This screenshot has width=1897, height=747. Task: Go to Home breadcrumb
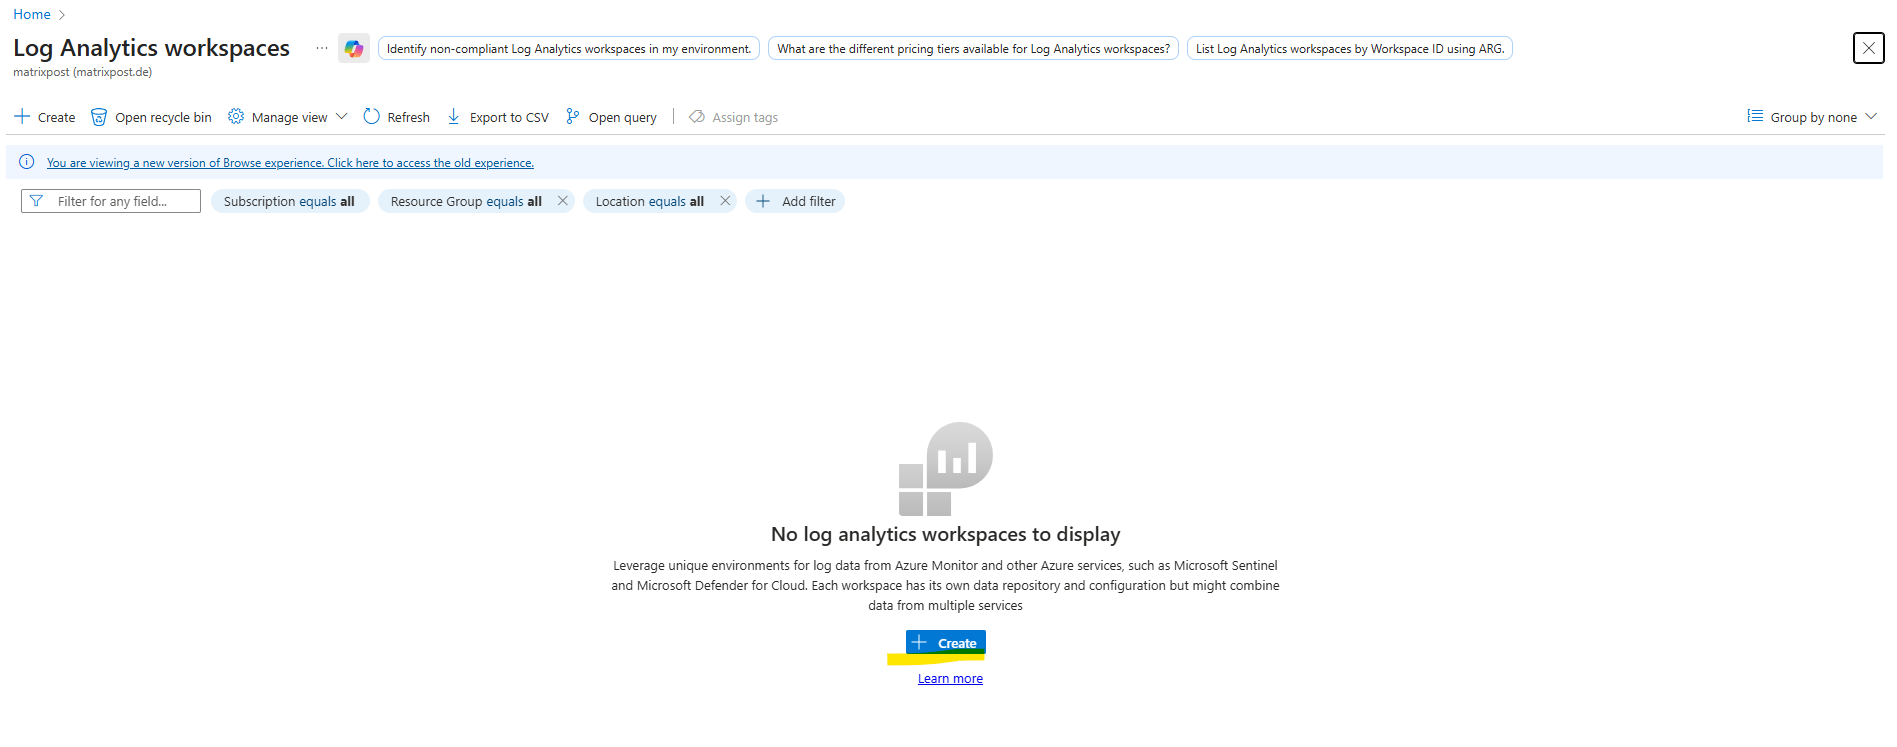tap(32, 14)
